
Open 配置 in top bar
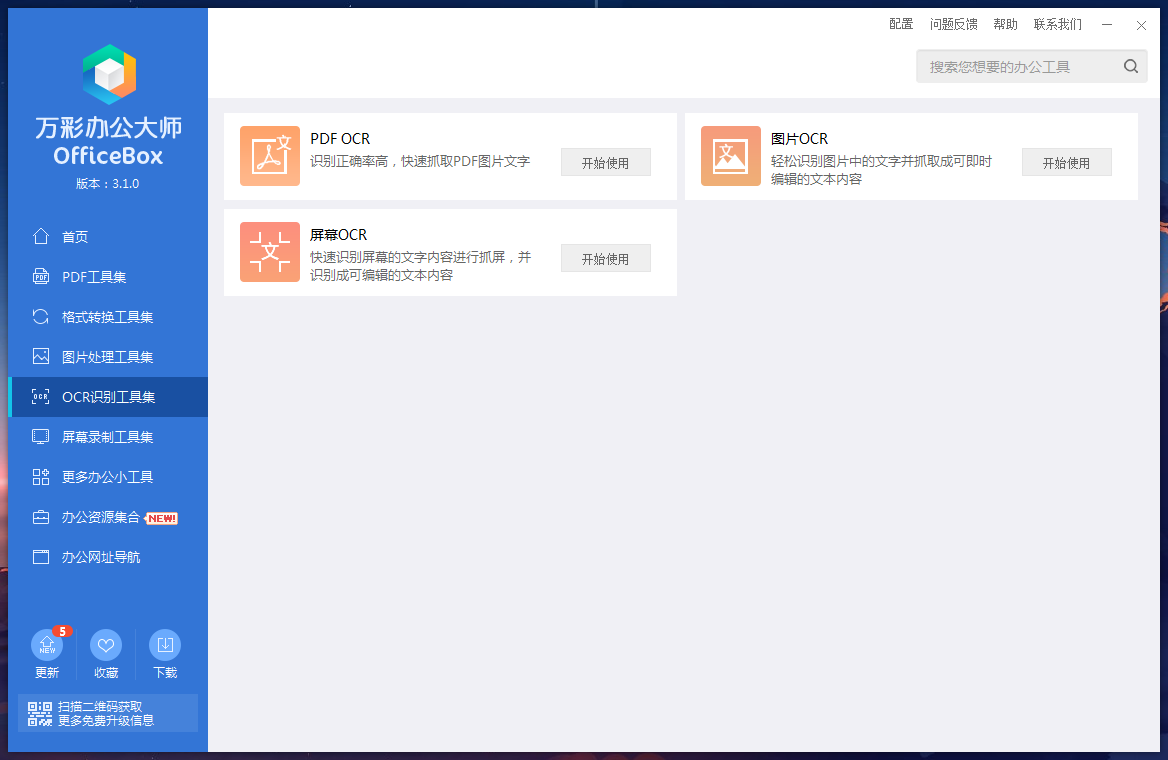click(x=901, y=25)
